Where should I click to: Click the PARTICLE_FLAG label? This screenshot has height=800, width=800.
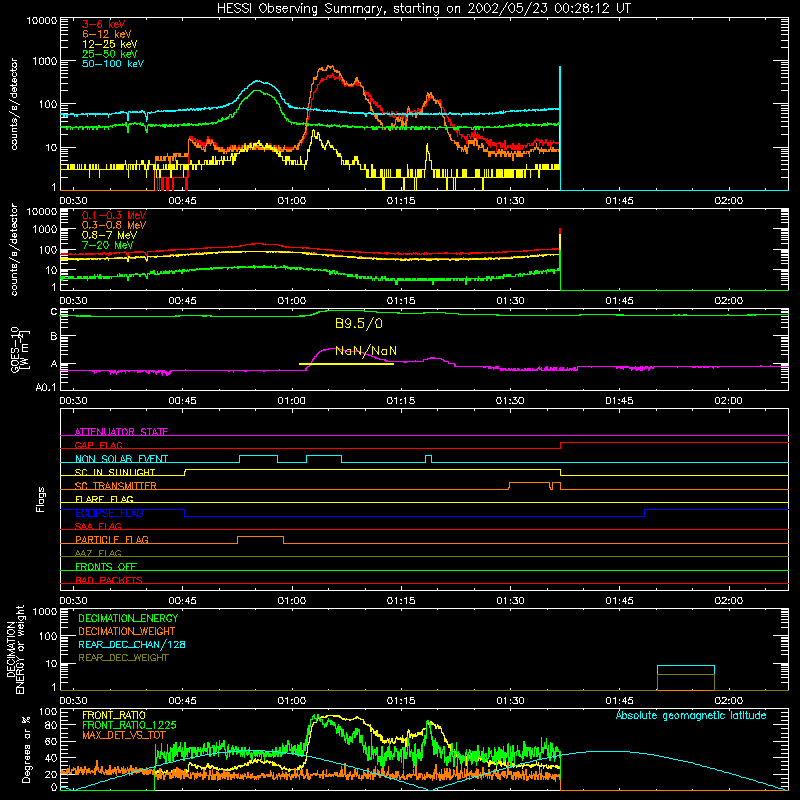point(112,539)
